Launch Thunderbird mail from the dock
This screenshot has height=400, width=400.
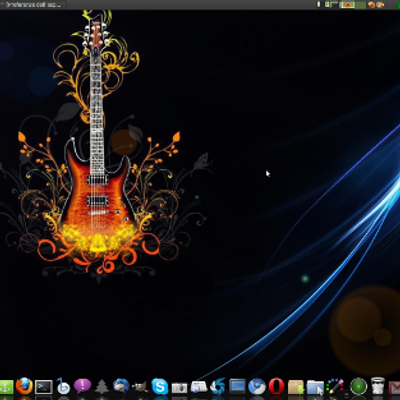coord(121,386)
